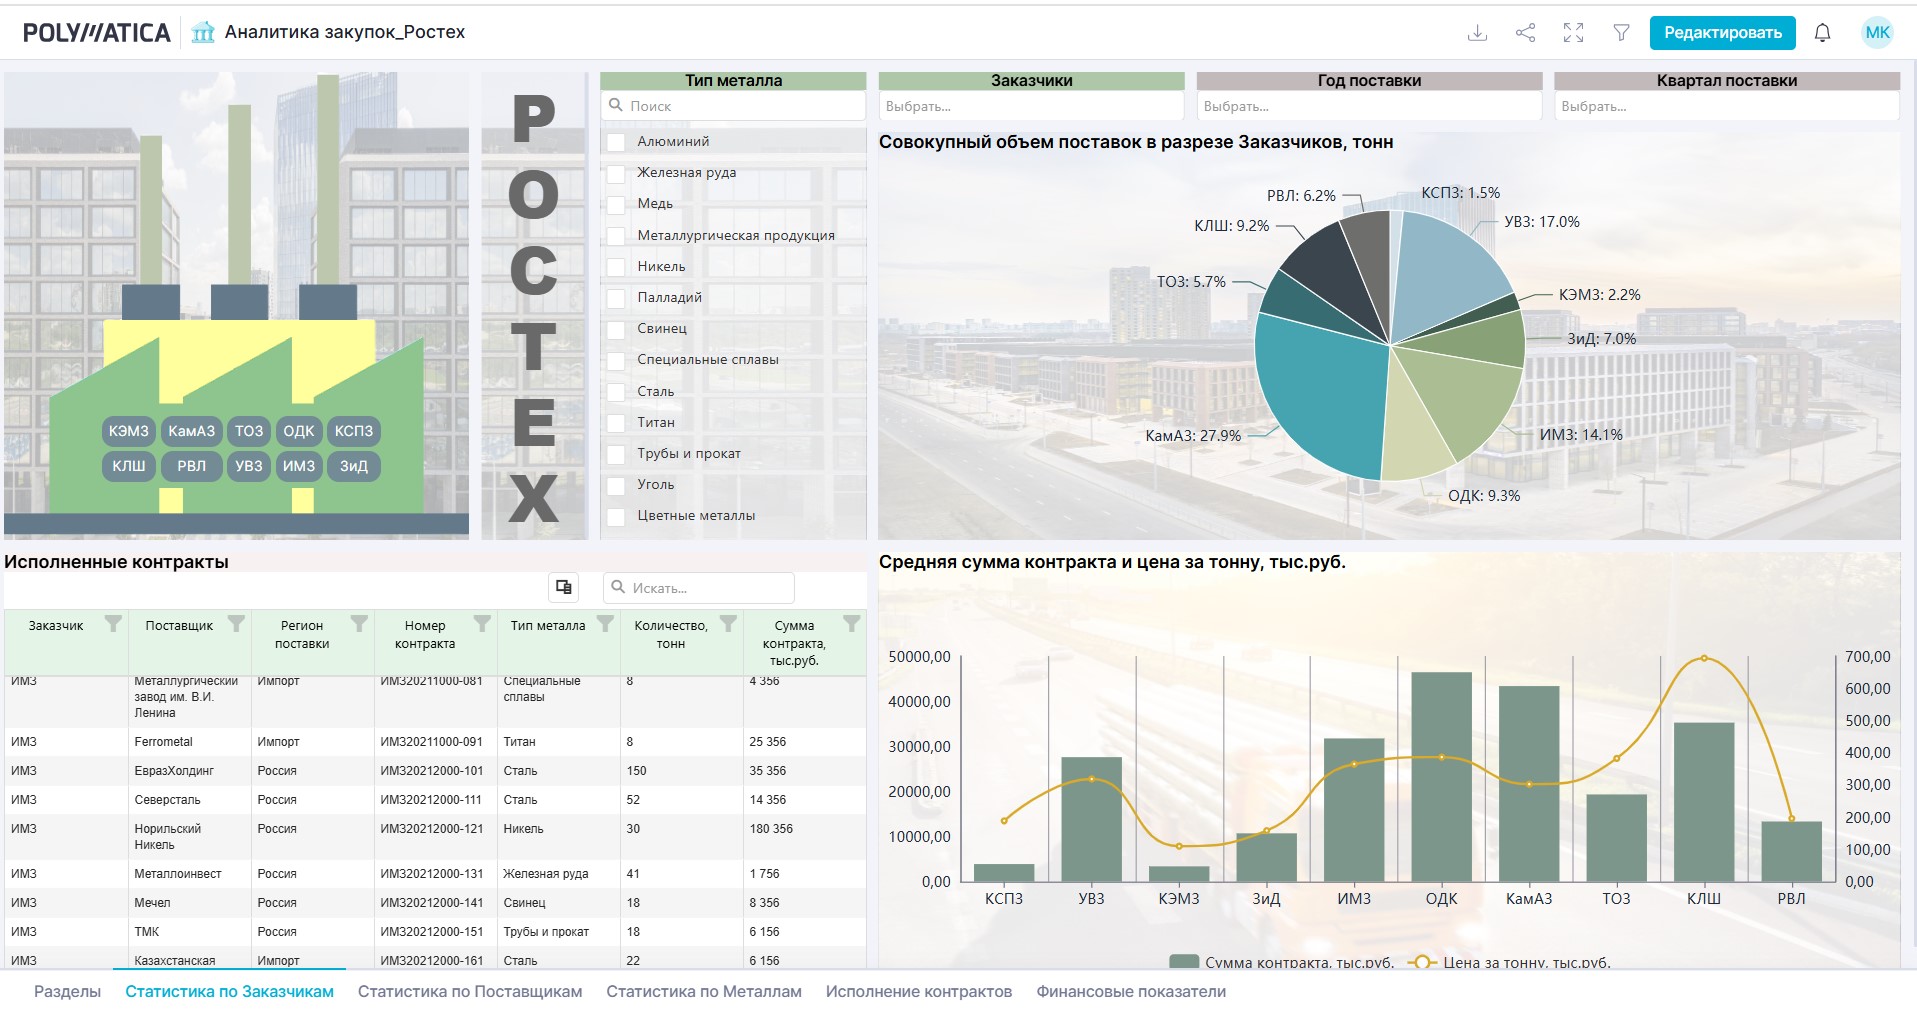The height and width of the screenshot is (1011, 1917).
Task: Check the Алюминий checkbox
Action: (616, 142)
